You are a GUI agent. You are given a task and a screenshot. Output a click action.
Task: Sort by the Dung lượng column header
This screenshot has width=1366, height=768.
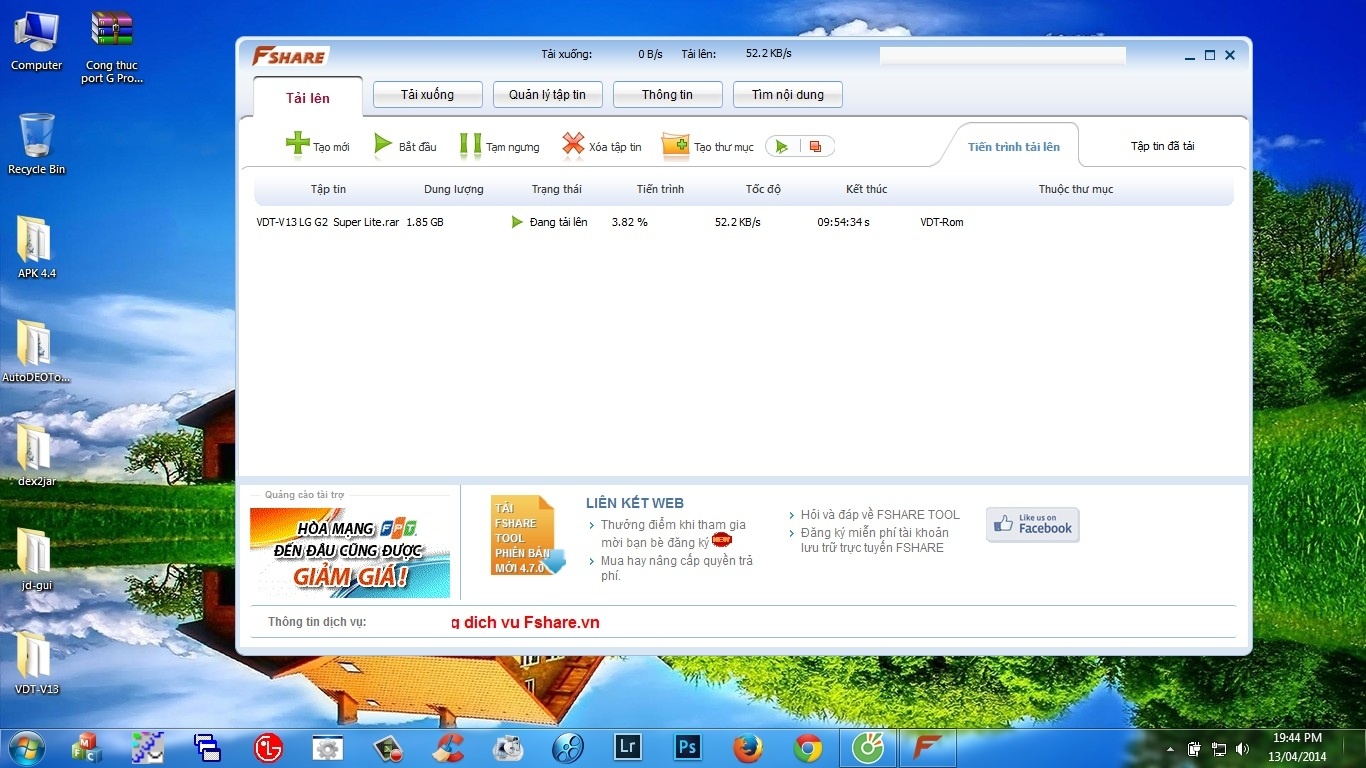coord(453,189)
